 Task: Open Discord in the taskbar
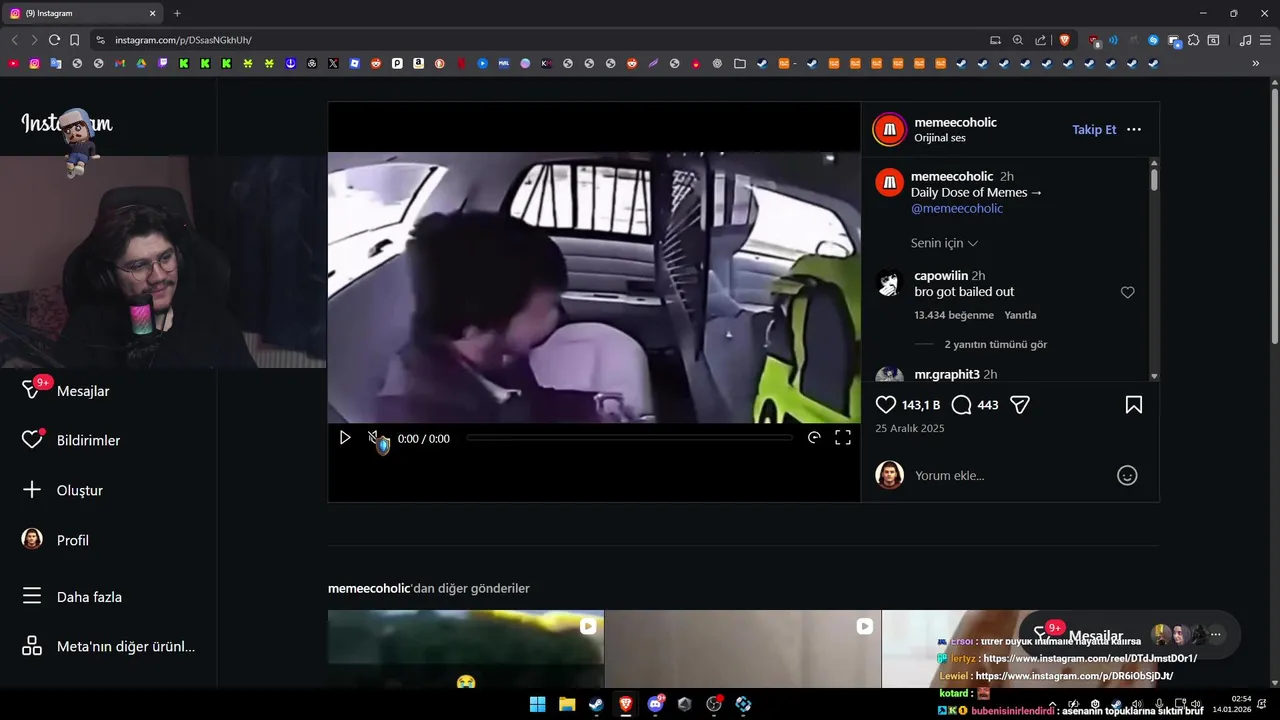[655, 704]
